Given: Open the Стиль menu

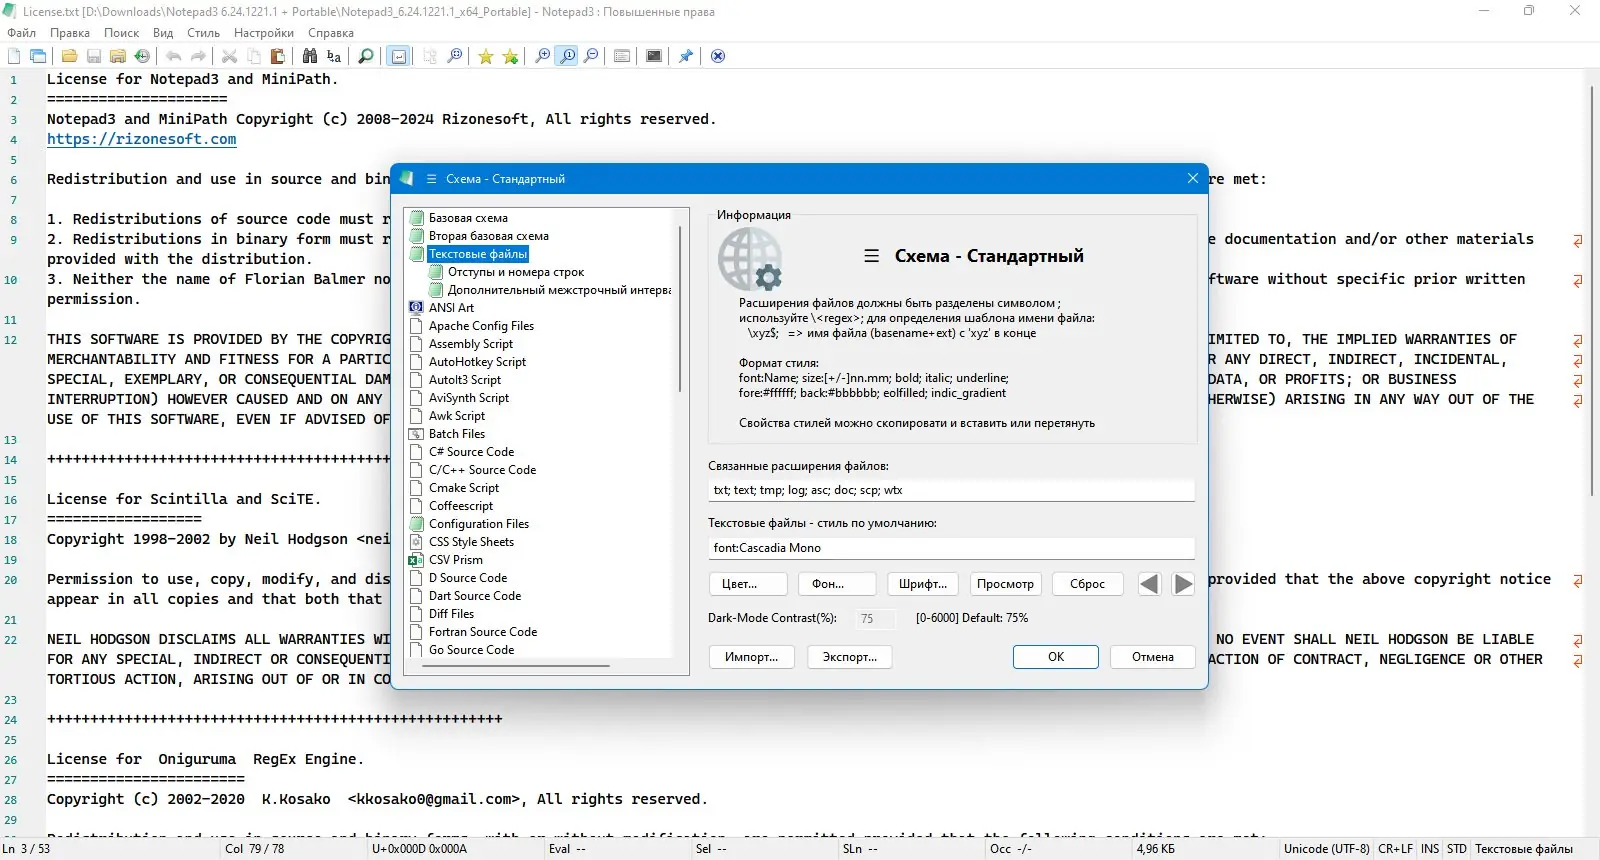Looking at the screenshot, I should [204, 33].
